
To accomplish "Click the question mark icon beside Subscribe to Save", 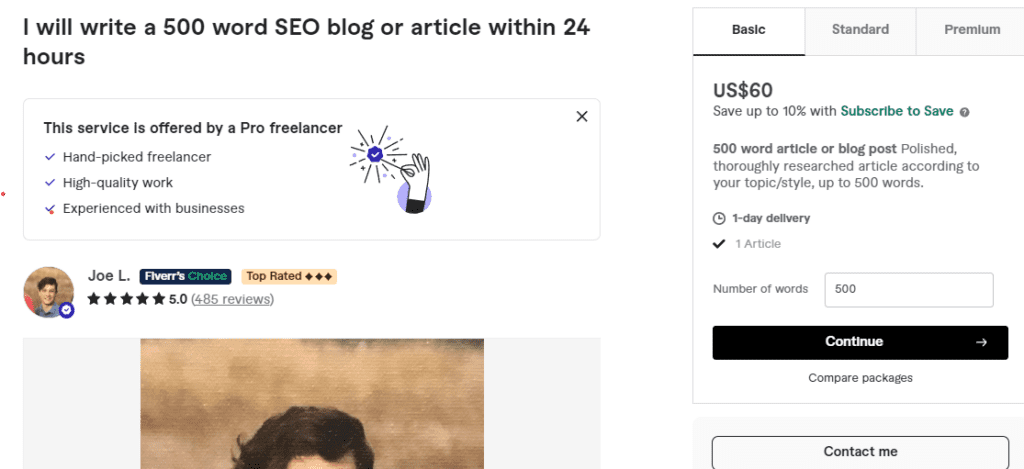I will click(x=964, y=112).
